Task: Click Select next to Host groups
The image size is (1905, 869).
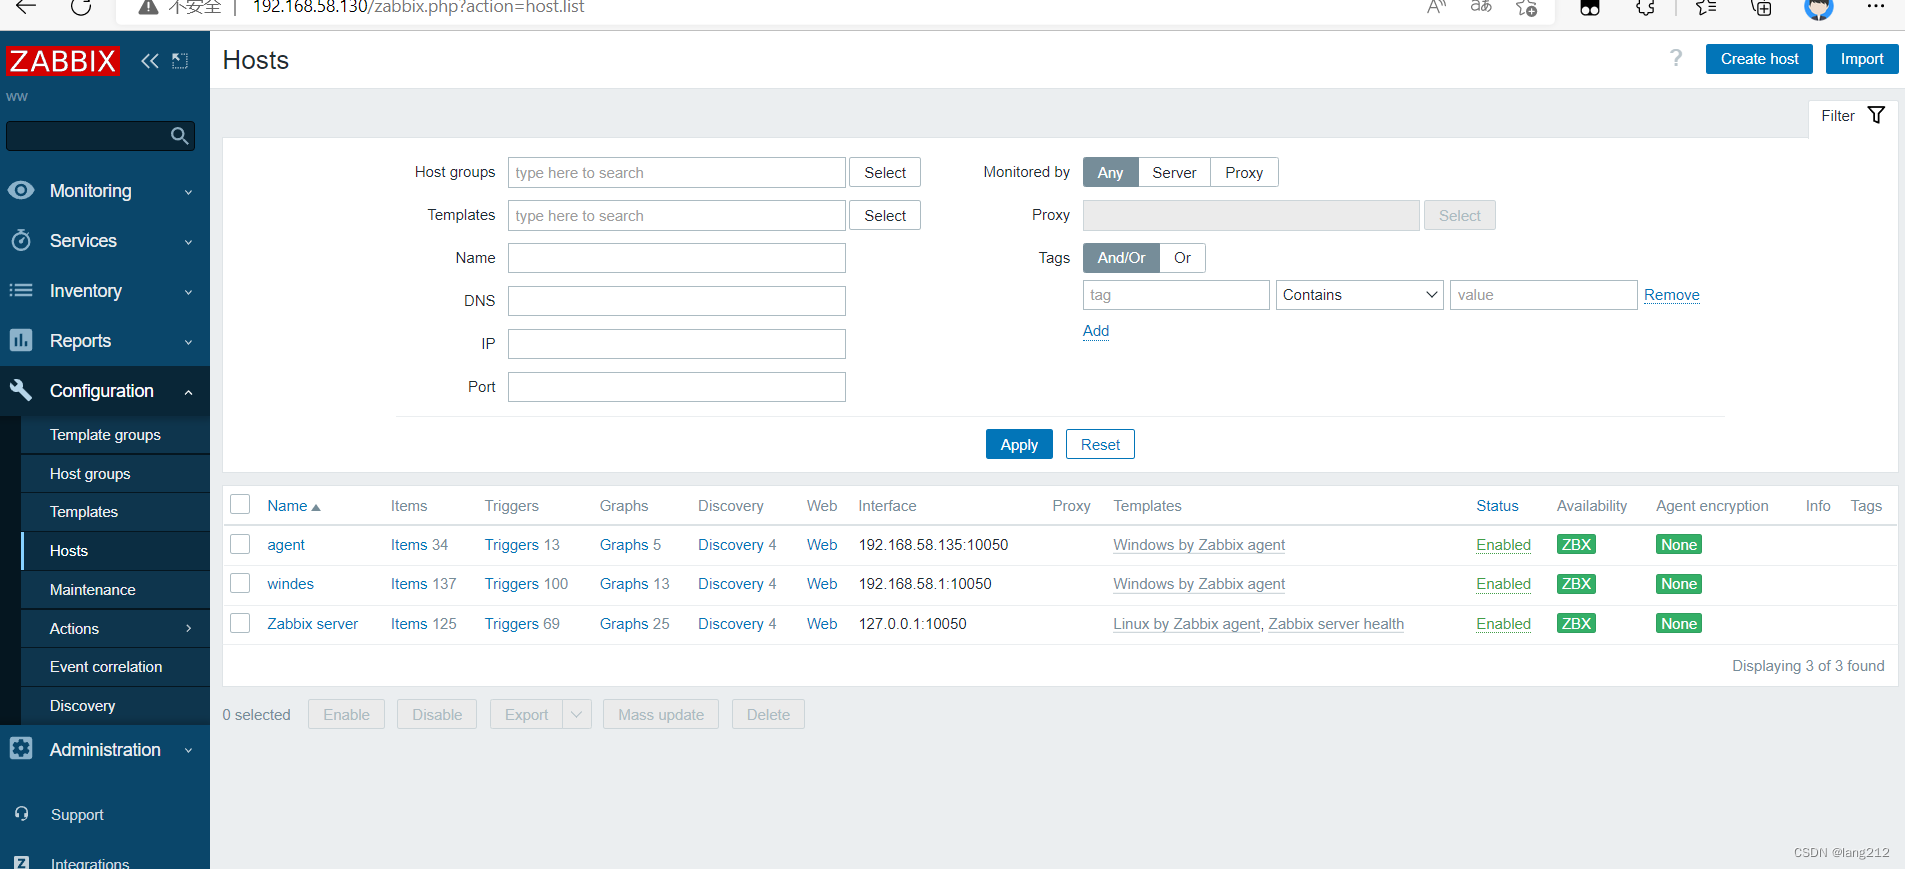Action: tap(885, 172)
